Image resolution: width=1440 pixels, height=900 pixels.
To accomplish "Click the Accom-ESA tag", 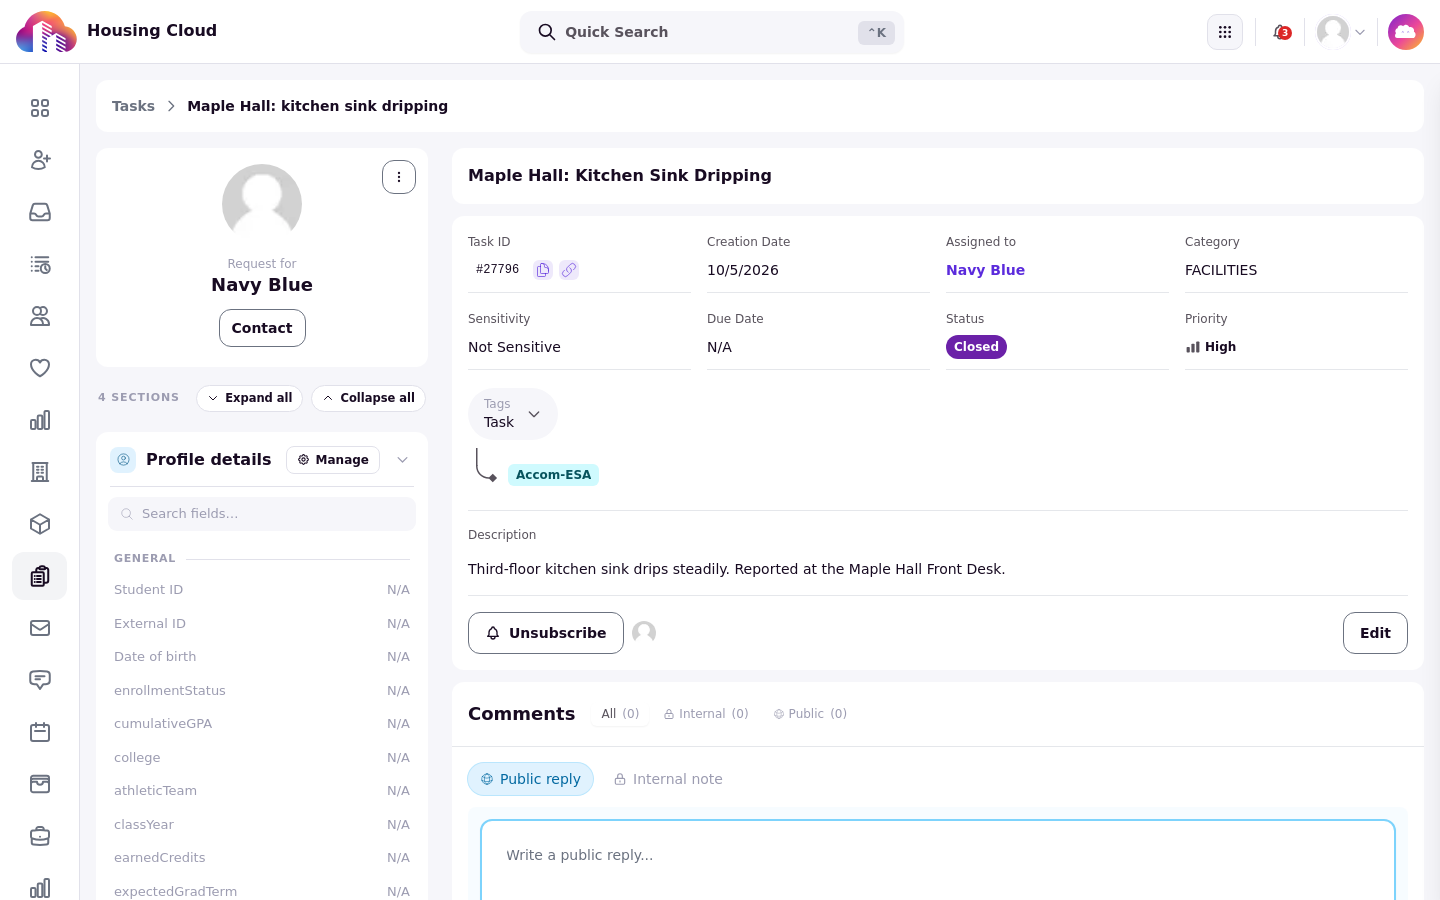I will click(x=553, y=475).
